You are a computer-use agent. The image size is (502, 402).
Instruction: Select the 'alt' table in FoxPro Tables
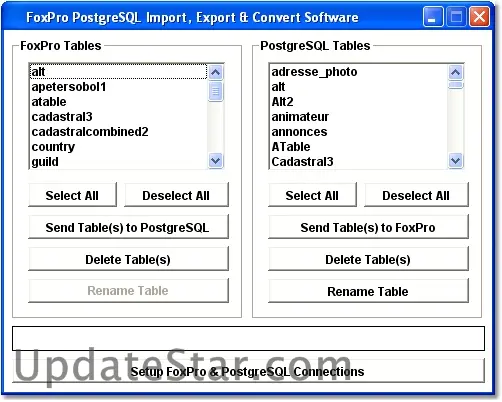point(118,72)
